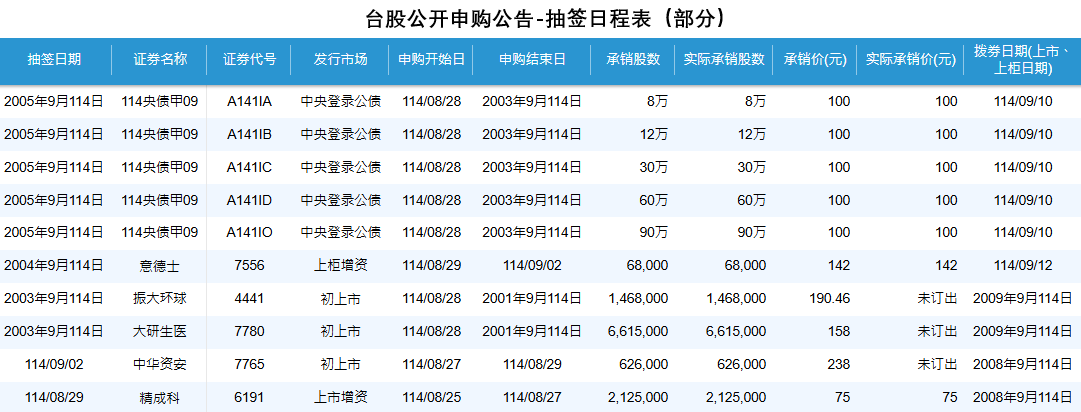
Task: Click 承销股数 value 1,468,000 for 振大环球
Action: pos(638,299)
